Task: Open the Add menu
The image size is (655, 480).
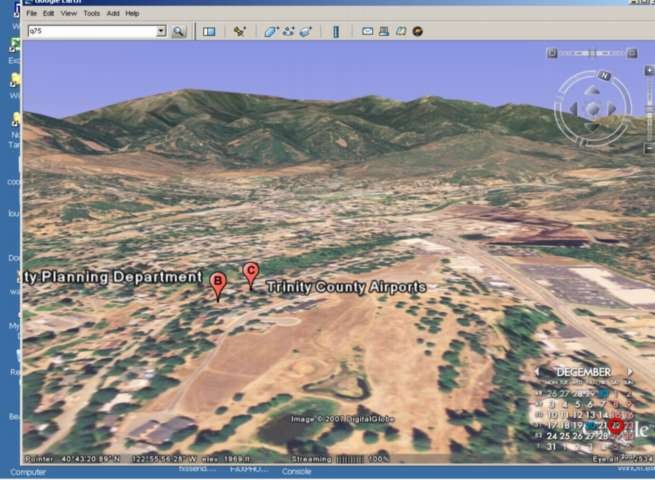Action: point(113,14)
